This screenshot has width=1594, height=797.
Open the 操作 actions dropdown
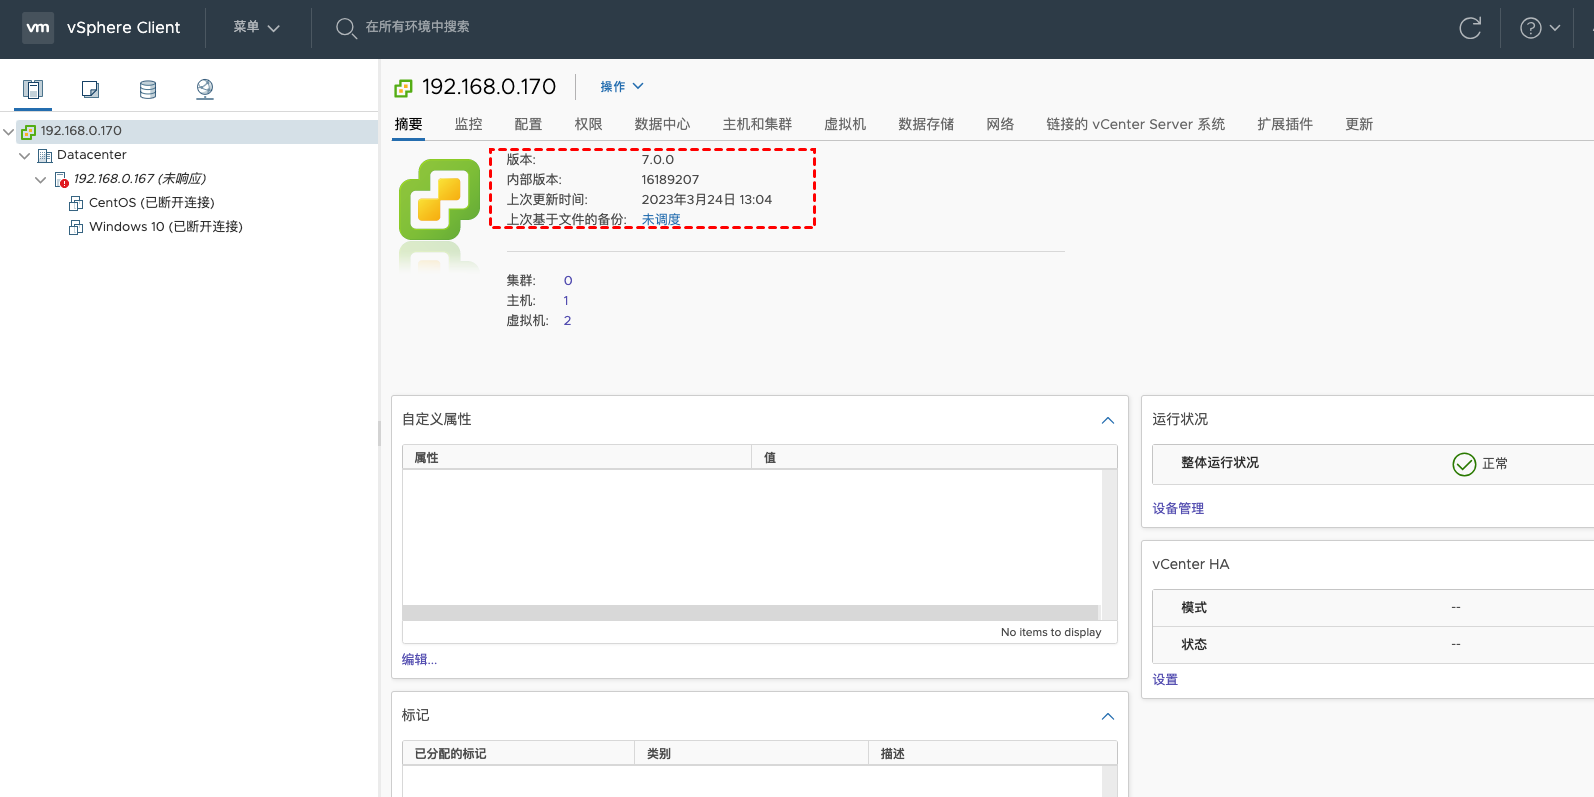[x=621, y=87]
